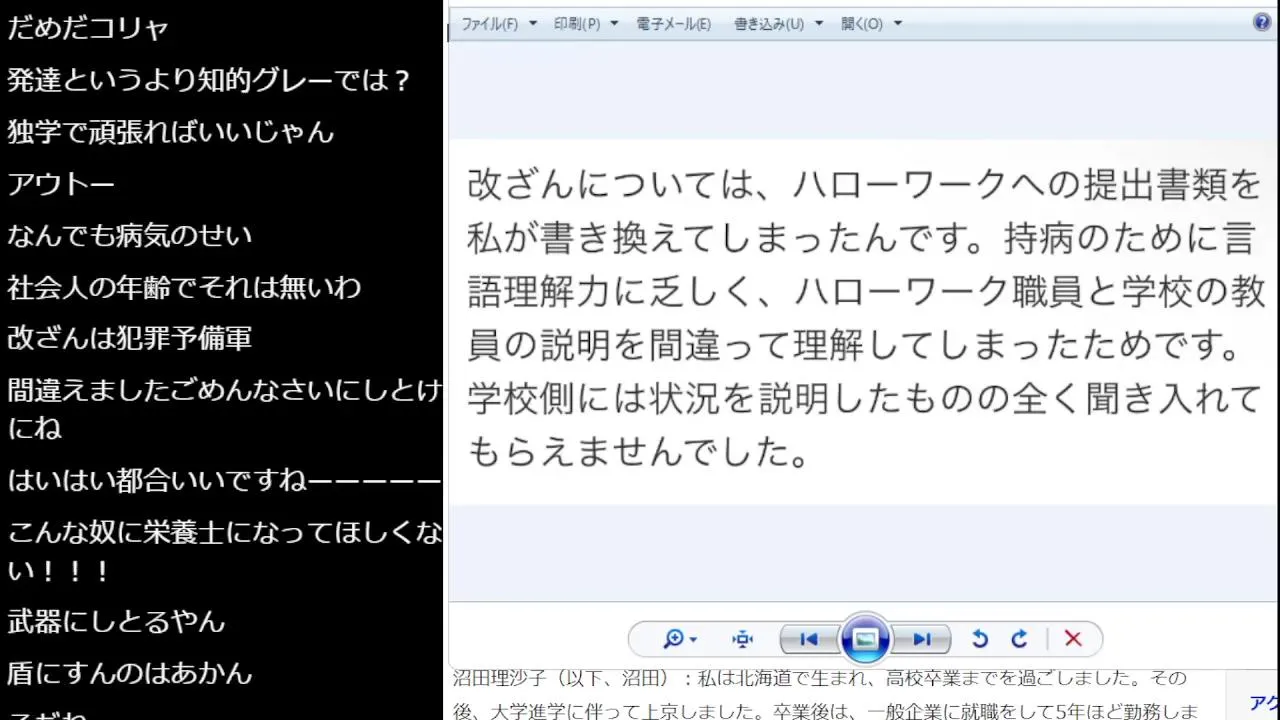
Task: Expand the 印刷(P) dropdown arrow
Action: 614,24
